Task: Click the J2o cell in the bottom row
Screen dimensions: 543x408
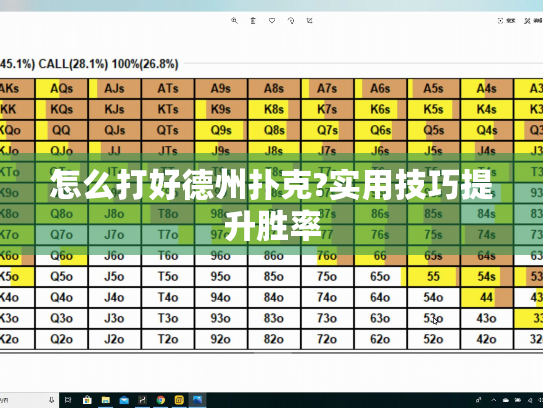Action: tap(115, 339)
